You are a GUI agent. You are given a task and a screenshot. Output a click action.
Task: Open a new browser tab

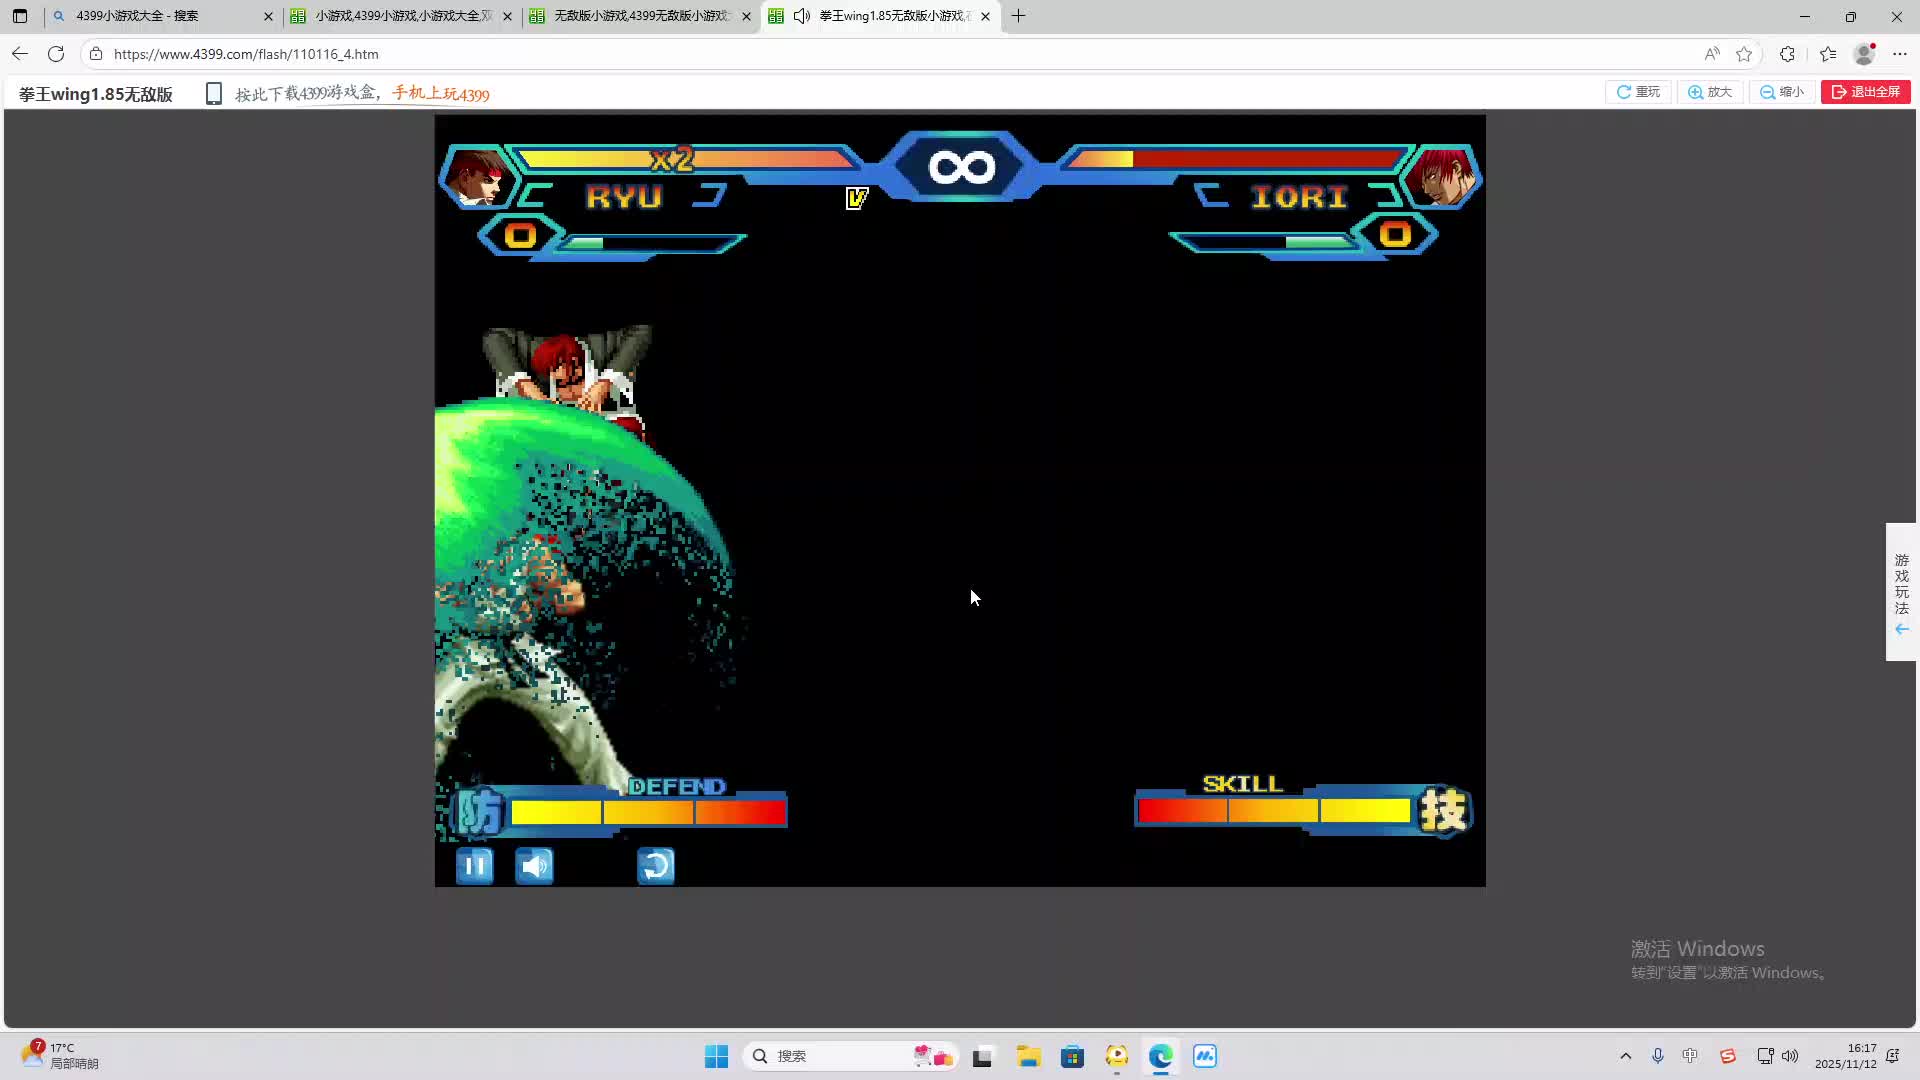(x=1018, y=16)
